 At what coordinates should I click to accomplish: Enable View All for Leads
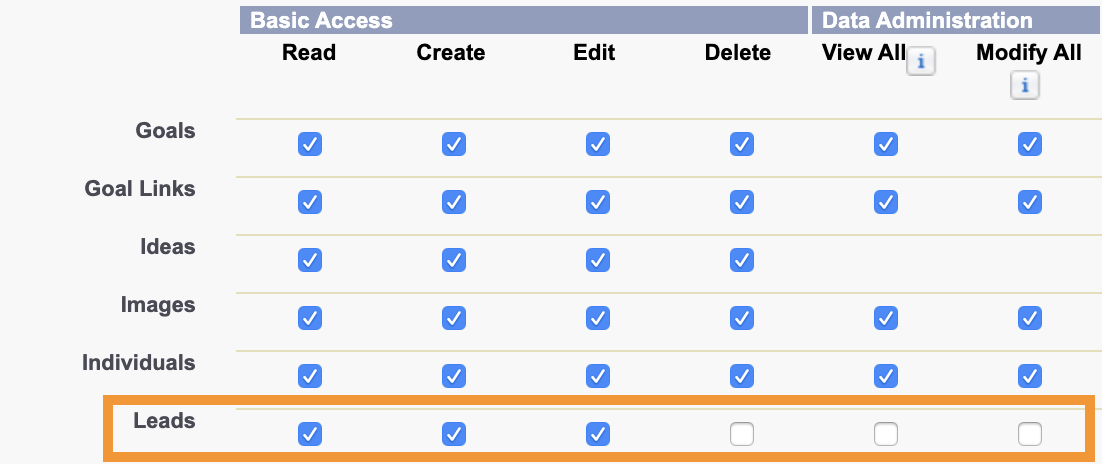tap(886, 434)
